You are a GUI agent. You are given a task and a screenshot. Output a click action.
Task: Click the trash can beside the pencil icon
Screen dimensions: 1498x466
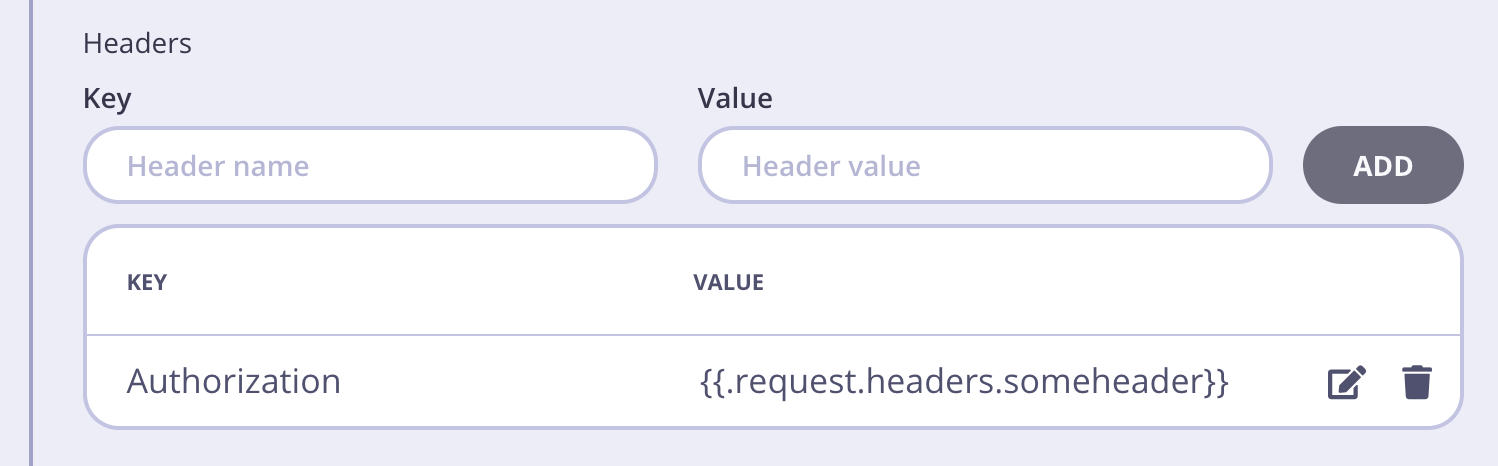click(1416, 383)
